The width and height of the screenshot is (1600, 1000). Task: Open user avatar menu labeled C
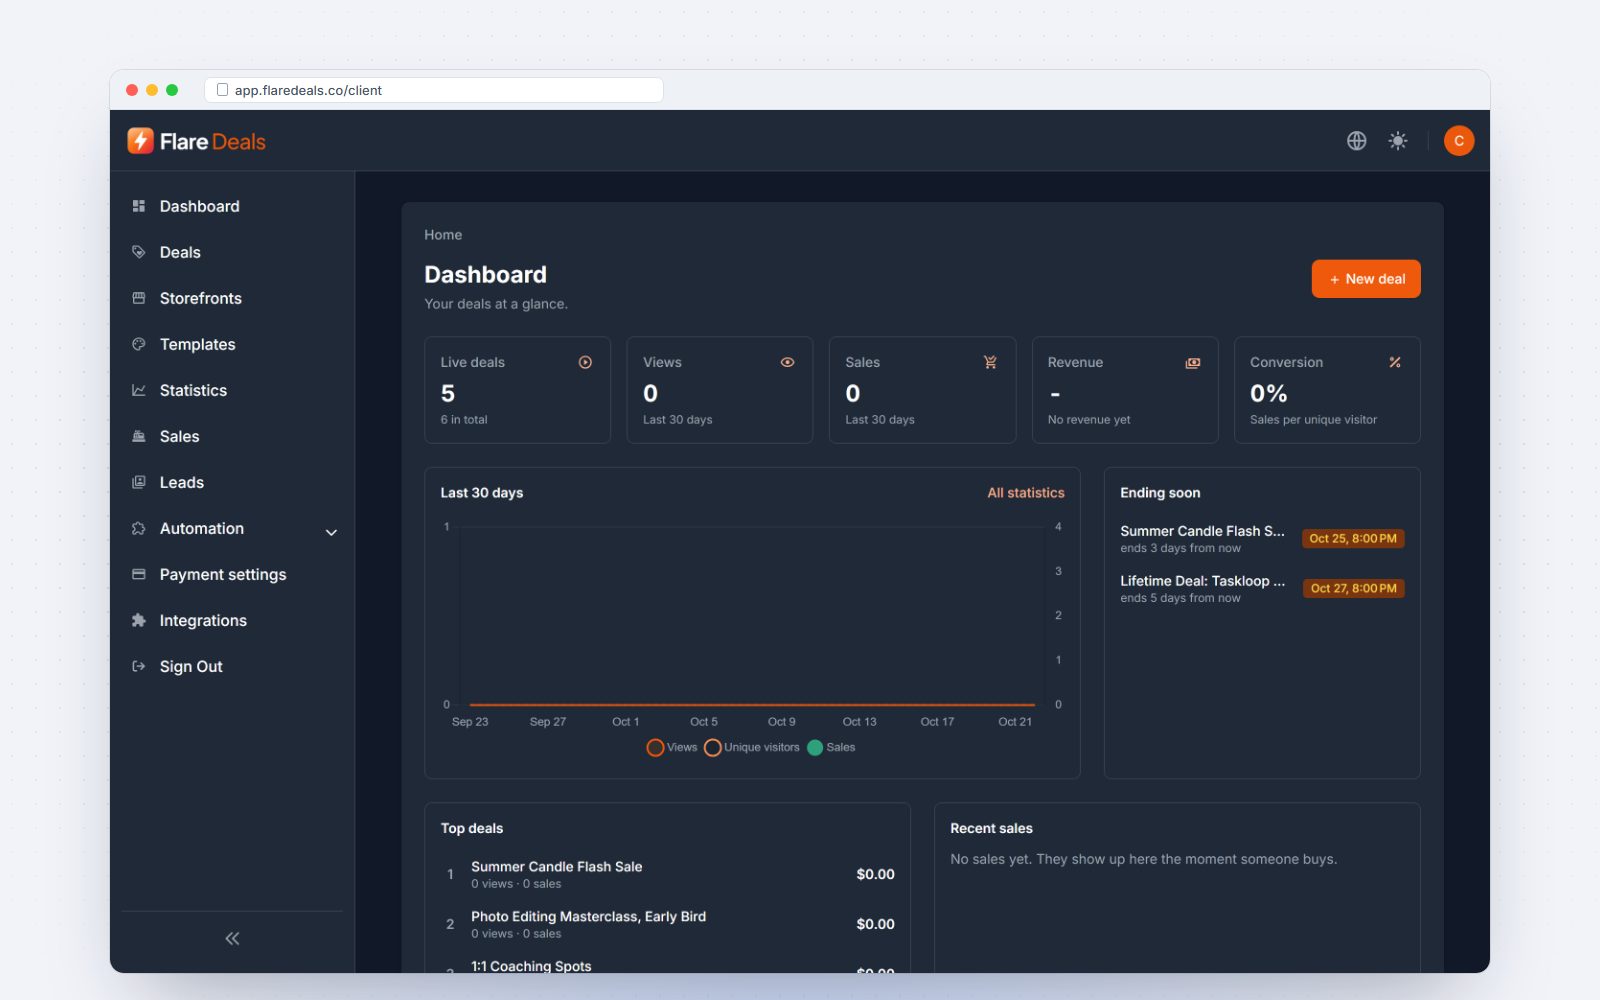1459,141
